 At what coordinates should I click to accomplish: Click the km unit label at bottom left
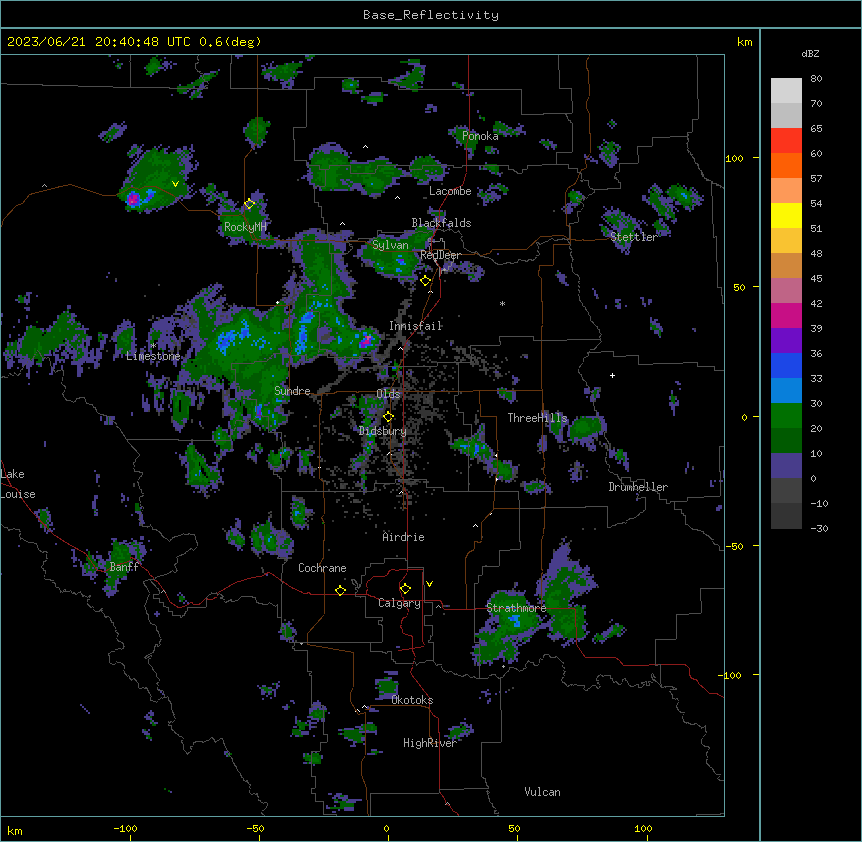(15, 831)
